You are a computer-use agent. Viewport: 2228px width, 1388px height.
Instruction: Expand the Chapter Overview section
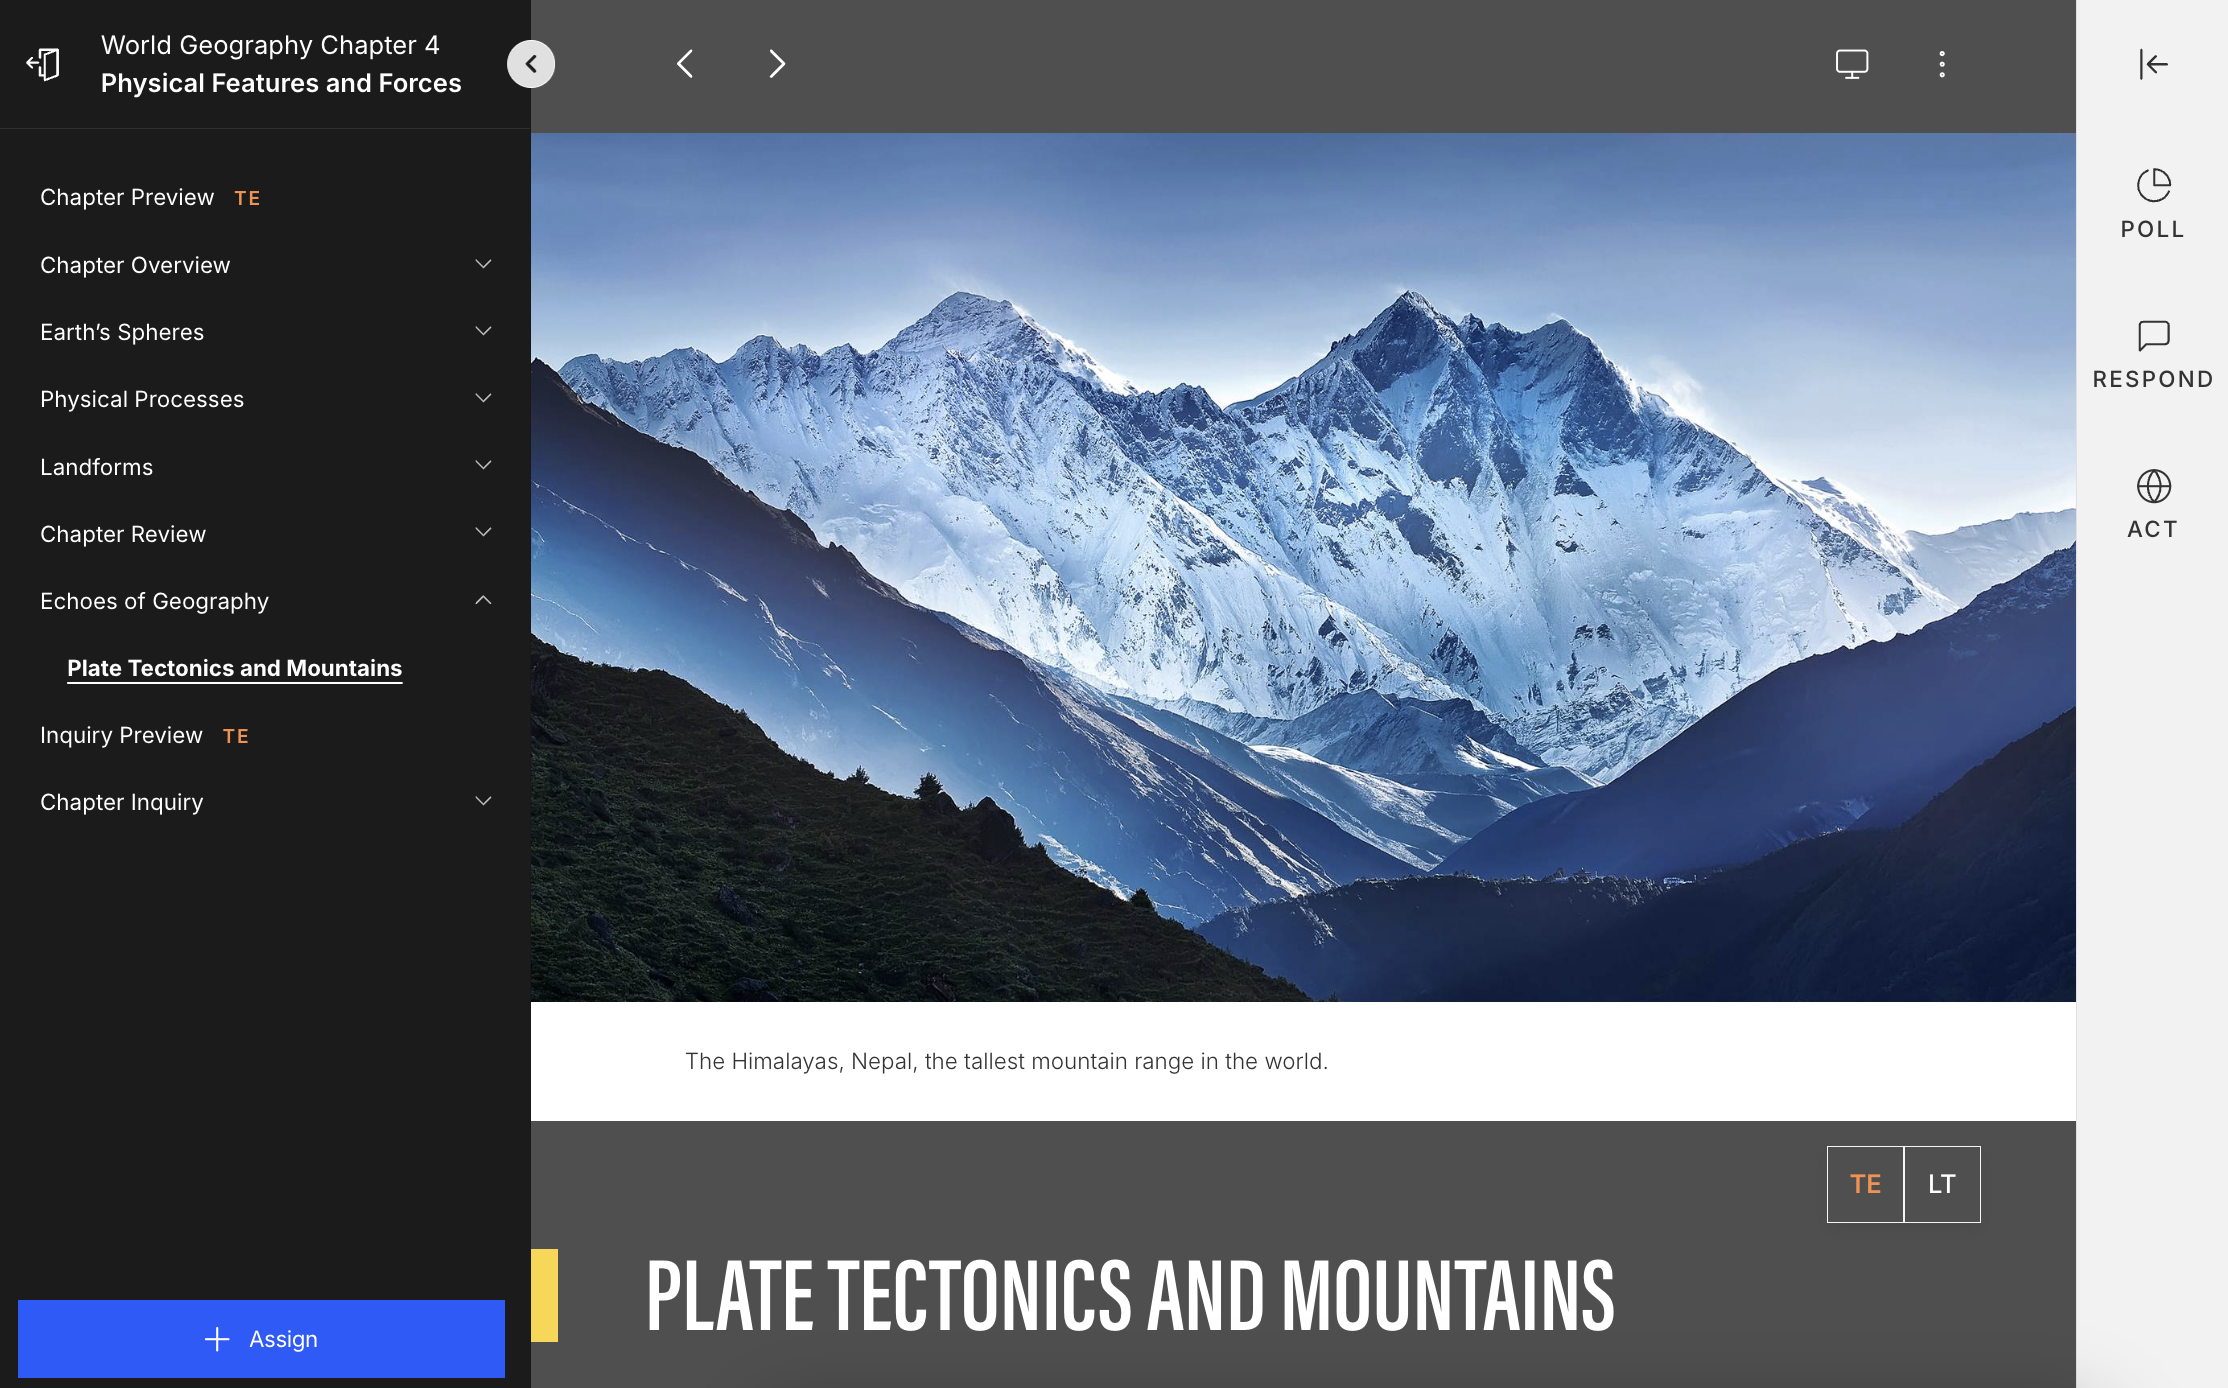pos(483,264)
